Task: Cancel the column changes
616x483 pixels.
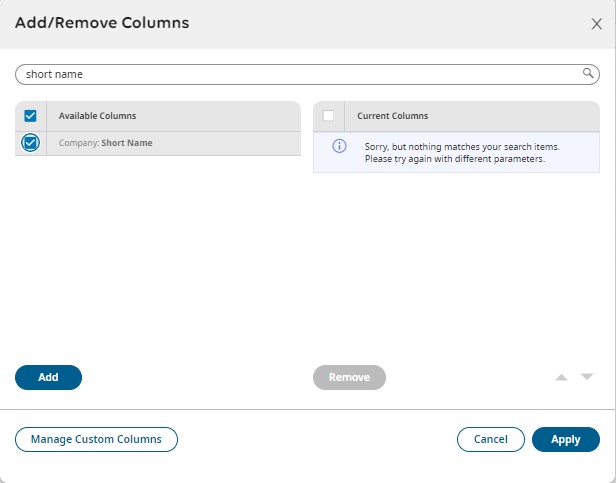Action: (490, 439)
